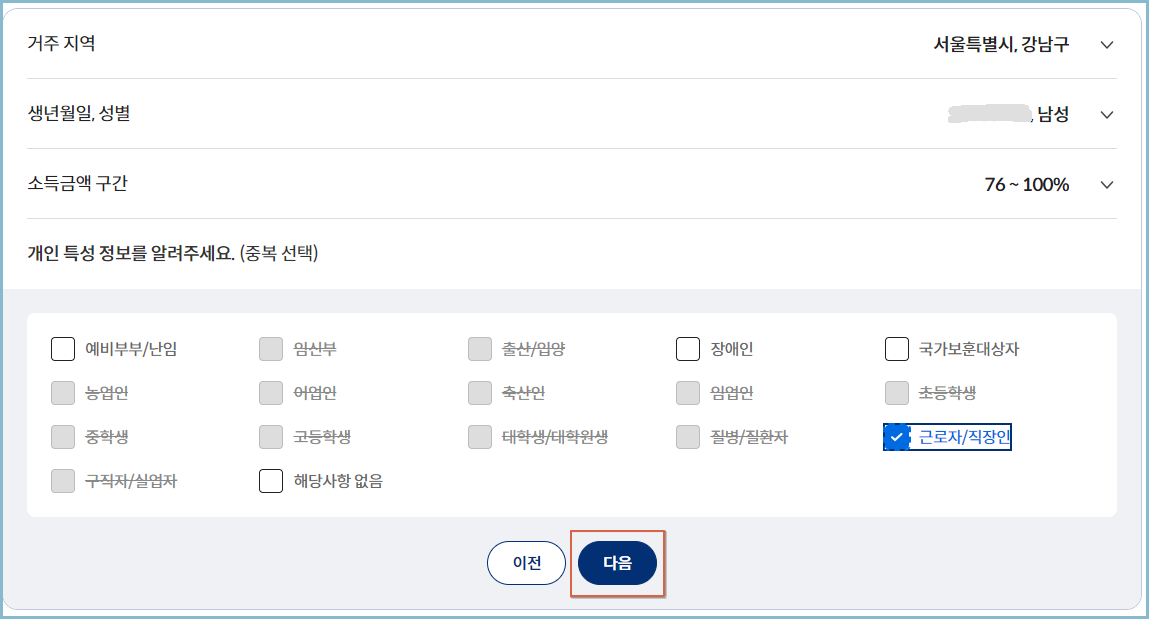Check the 예비부부/난임 checkbox
The width and height of the screenshot is (1149, 619).
(63, 349)
